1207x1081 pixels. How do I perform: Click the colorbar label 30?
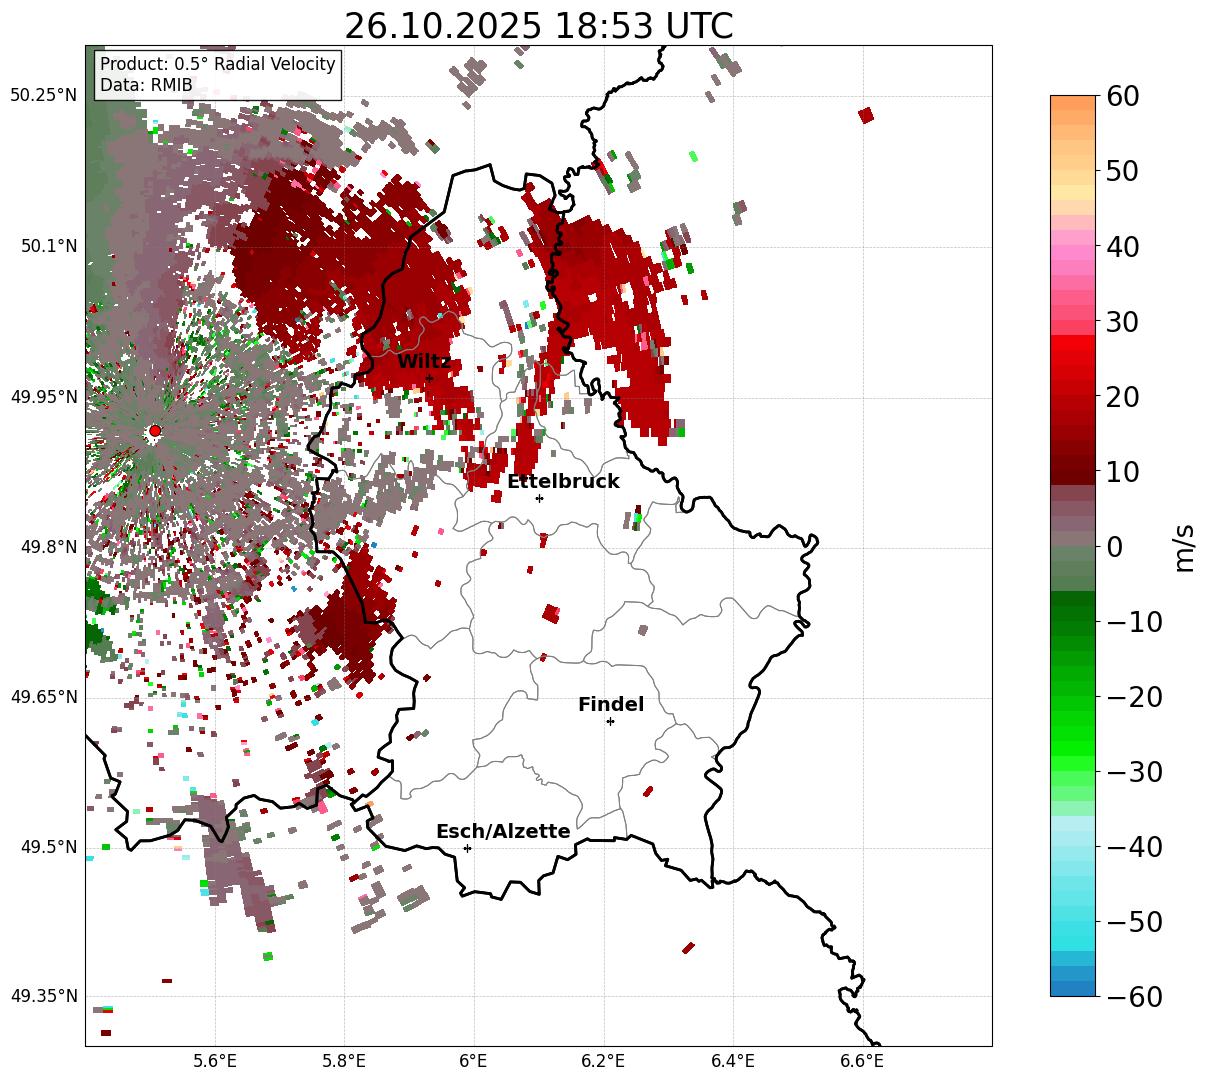click(x=1121, y=322)
